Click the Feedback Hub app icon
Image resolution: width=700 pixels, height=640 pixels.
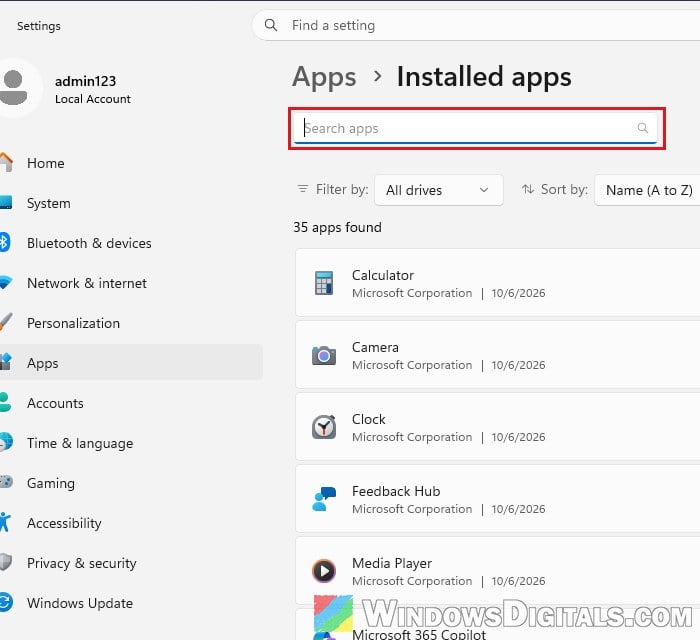coord(324,499)
